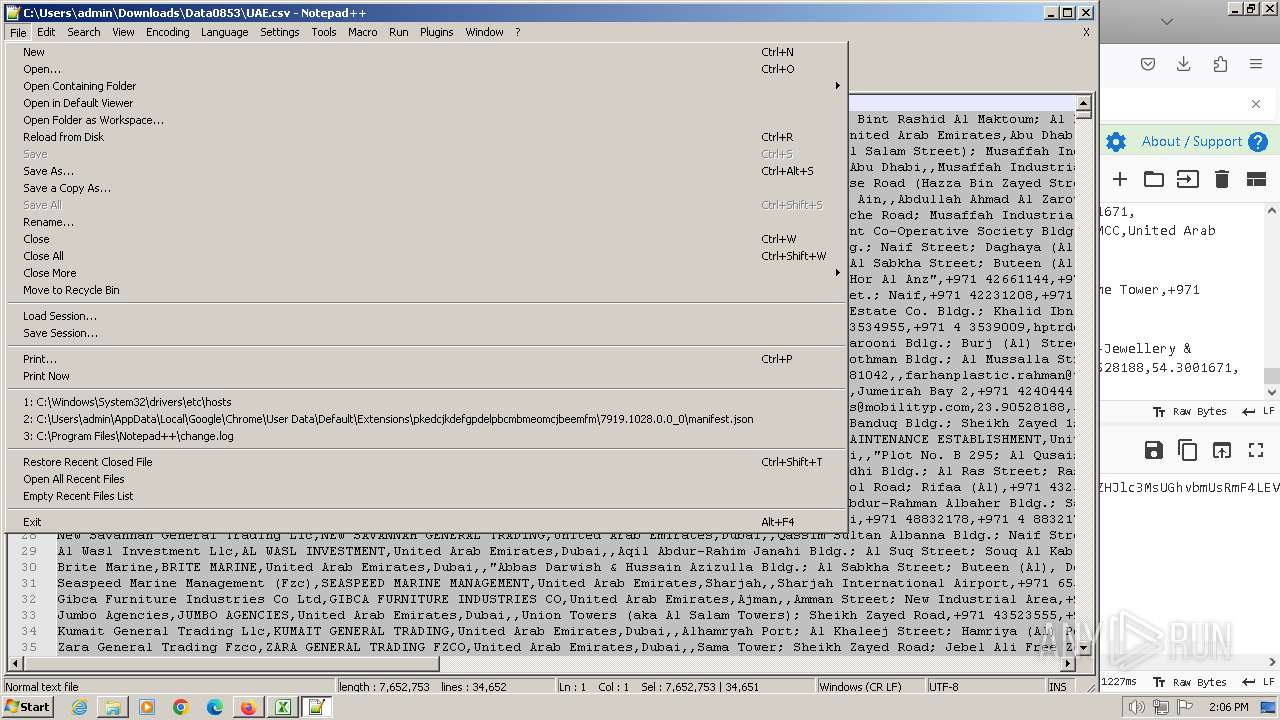Select Open in Default Viewer
This screenshot has height=720, width=1280.
tap(426, 103)
